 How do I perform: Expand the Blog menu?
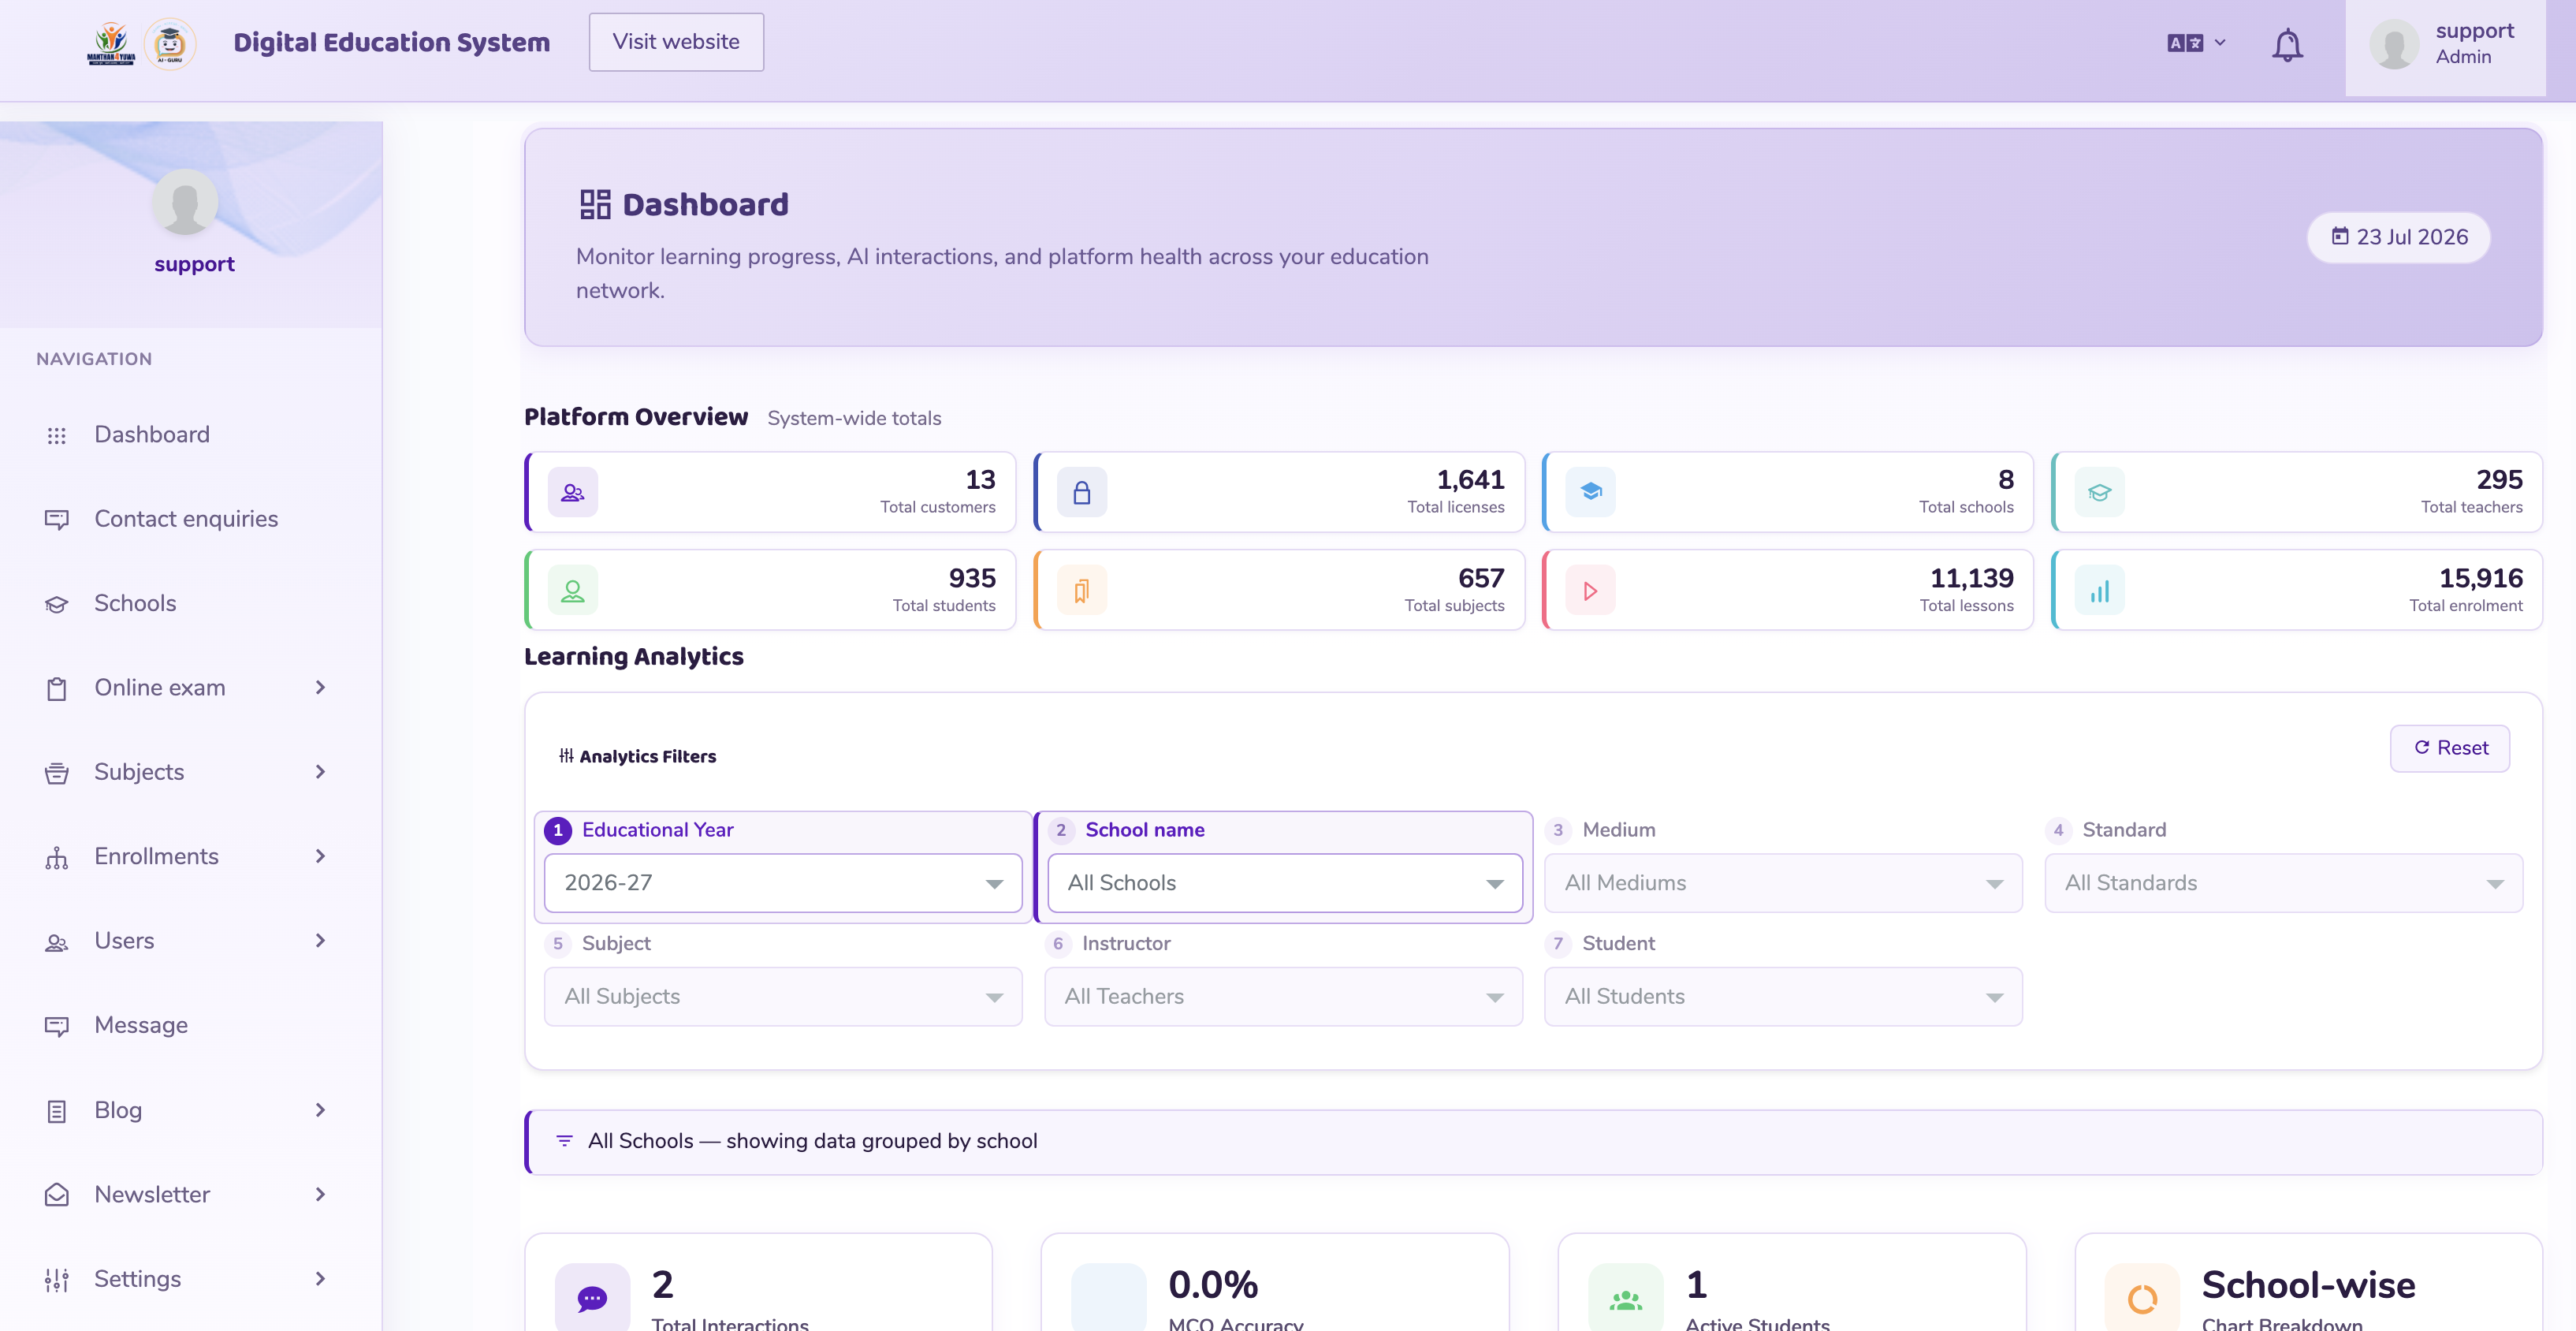(190, 1110)
